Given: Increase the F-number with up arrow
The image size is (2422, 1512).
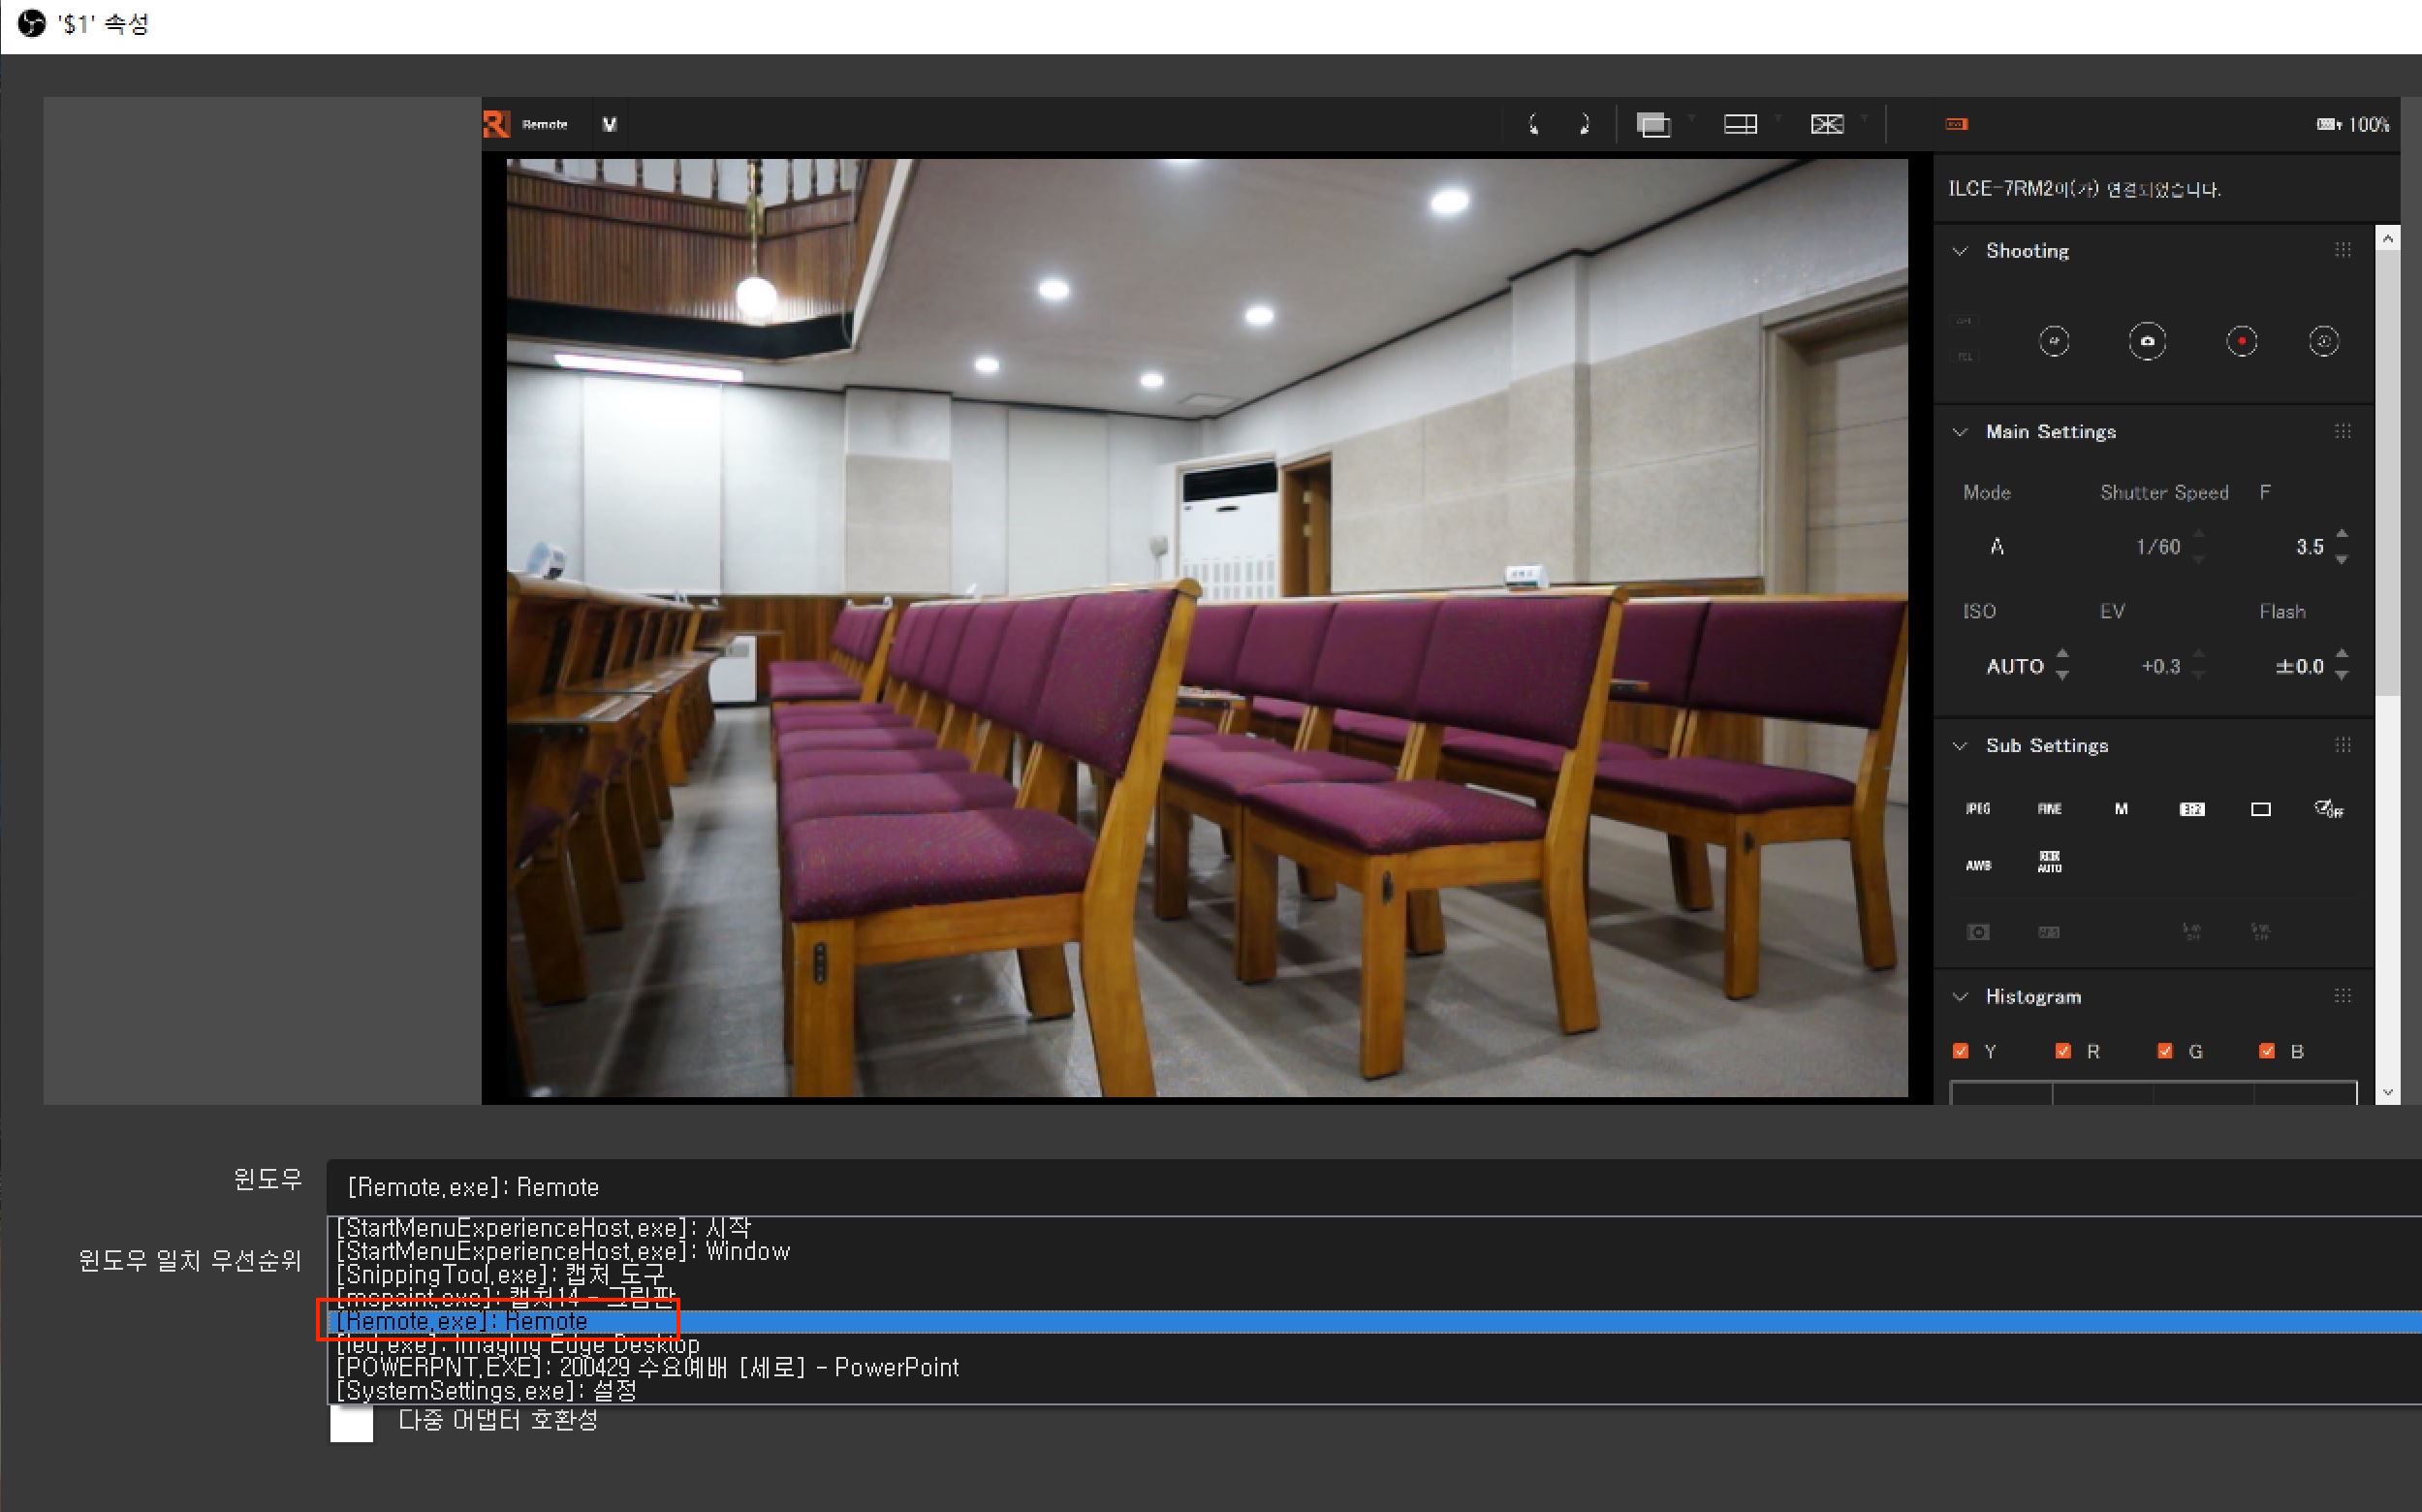Looking at the screenshot, I should coord(2342,534).
